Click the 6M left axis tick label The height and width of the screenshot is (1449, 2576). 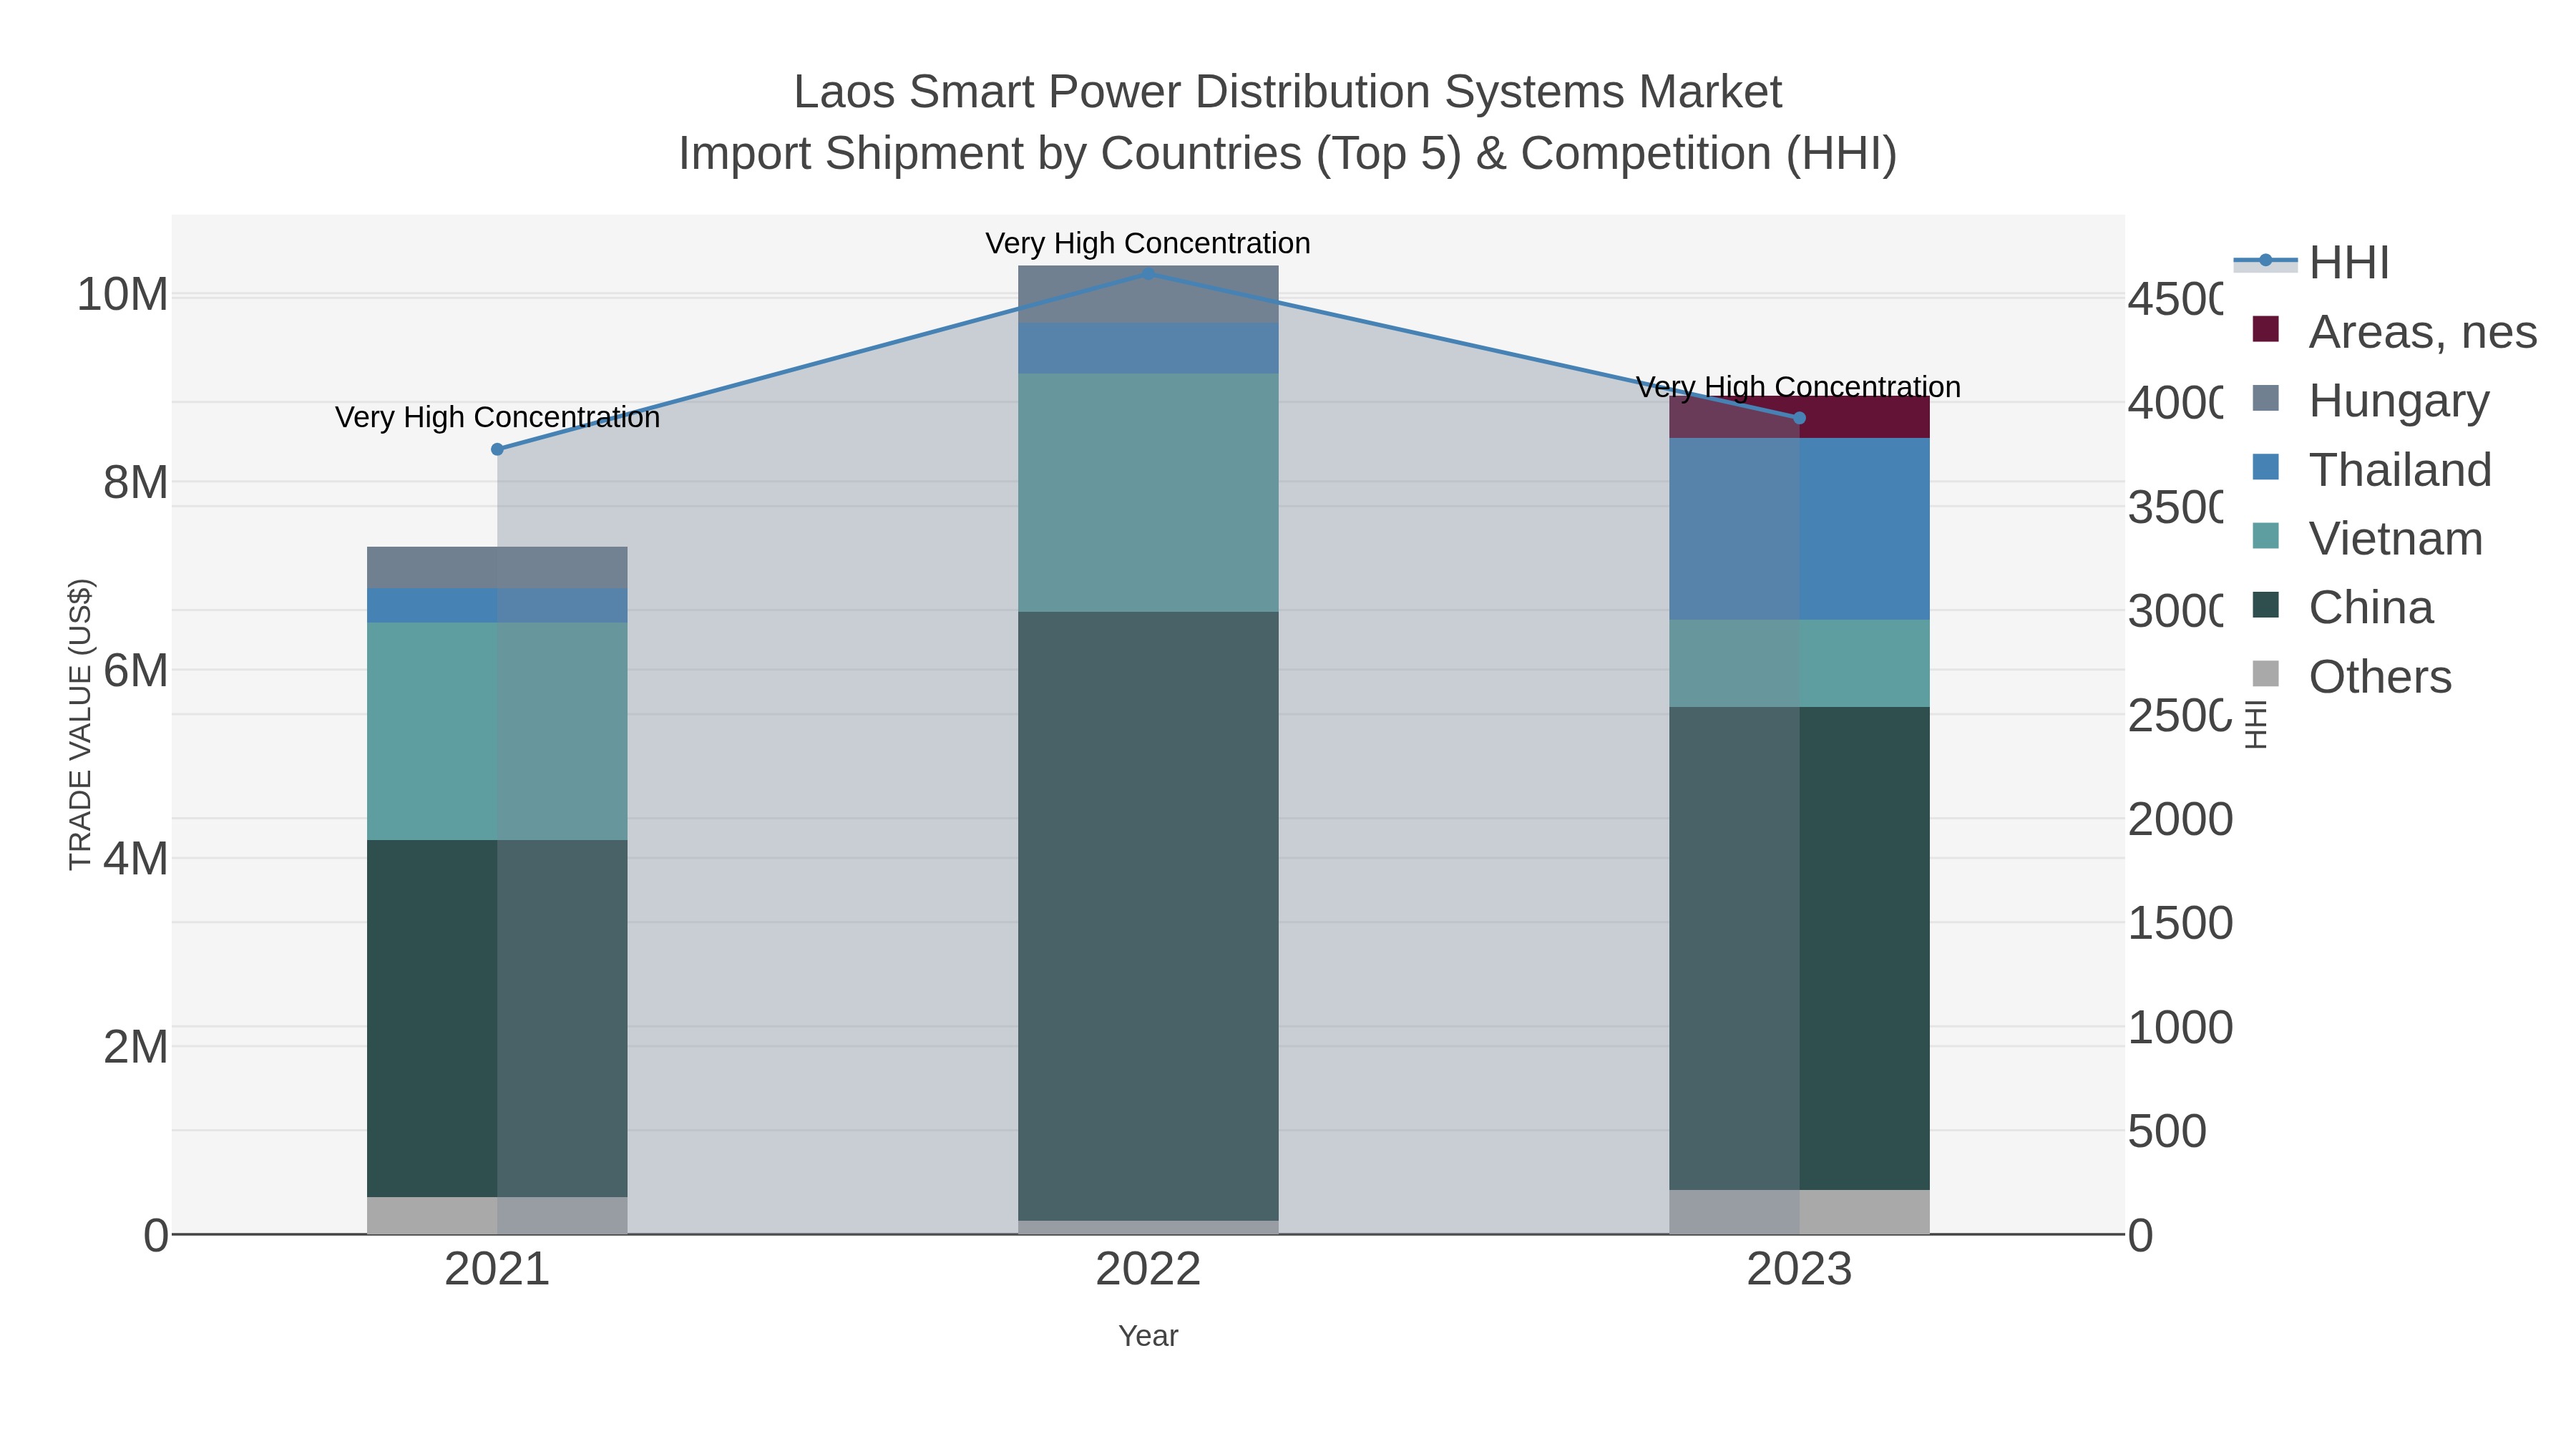[x=136, y=671]
